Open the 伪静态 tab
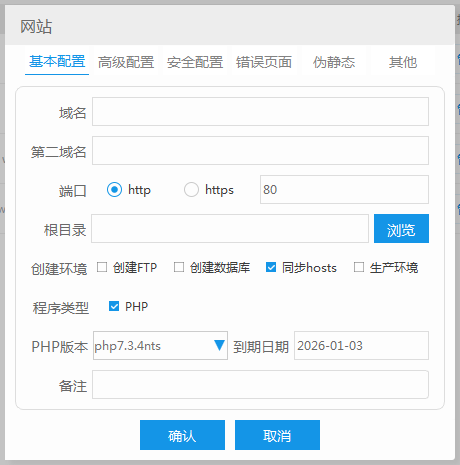The width and height of the screenshot is (460, 465). point(334,62)
